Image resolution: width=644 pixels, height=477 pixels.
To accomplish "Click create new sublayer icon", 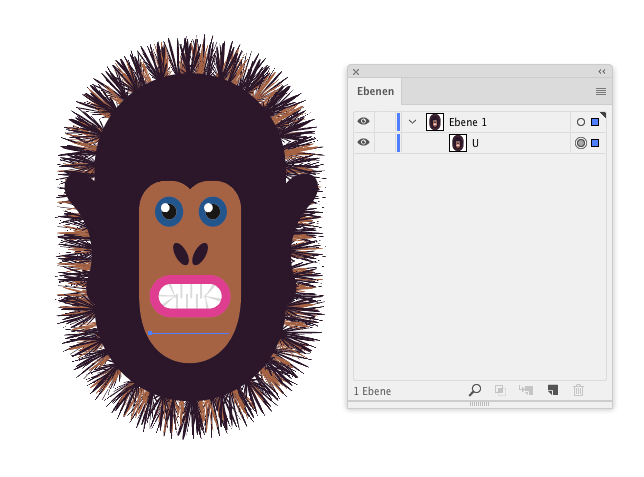I will coord(526,390).
